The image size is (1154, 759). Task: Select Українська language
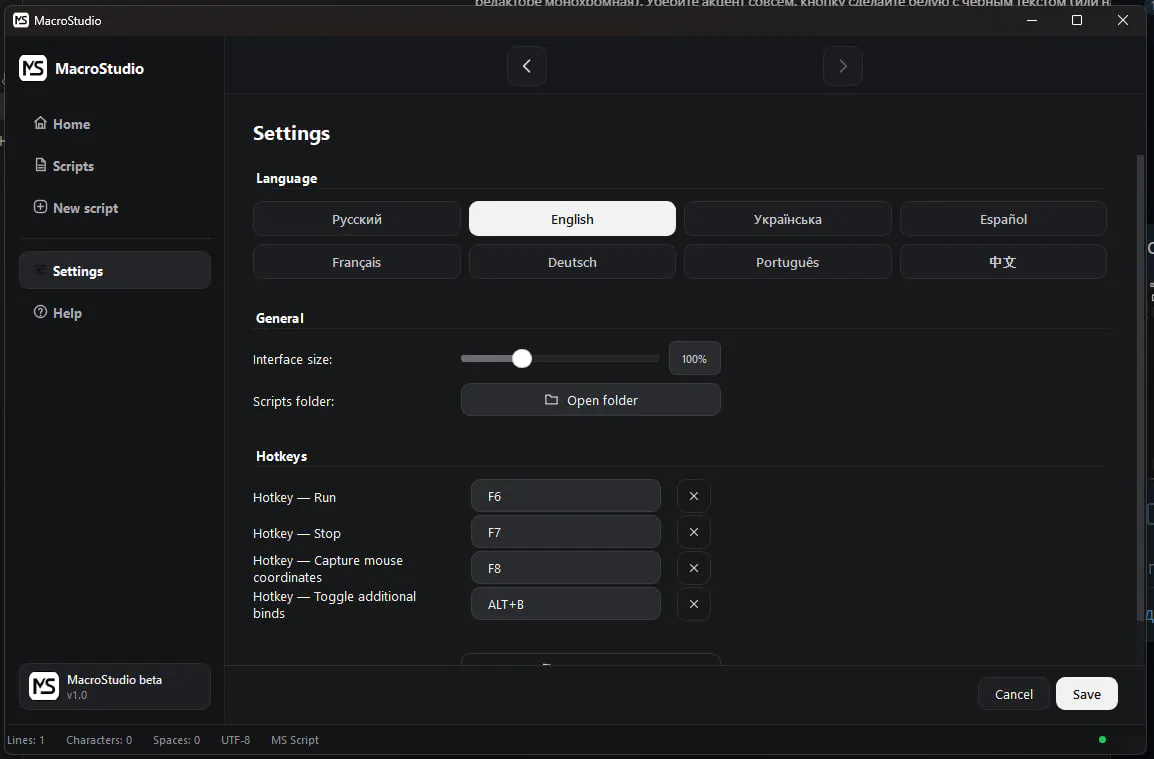click(787, 219)
